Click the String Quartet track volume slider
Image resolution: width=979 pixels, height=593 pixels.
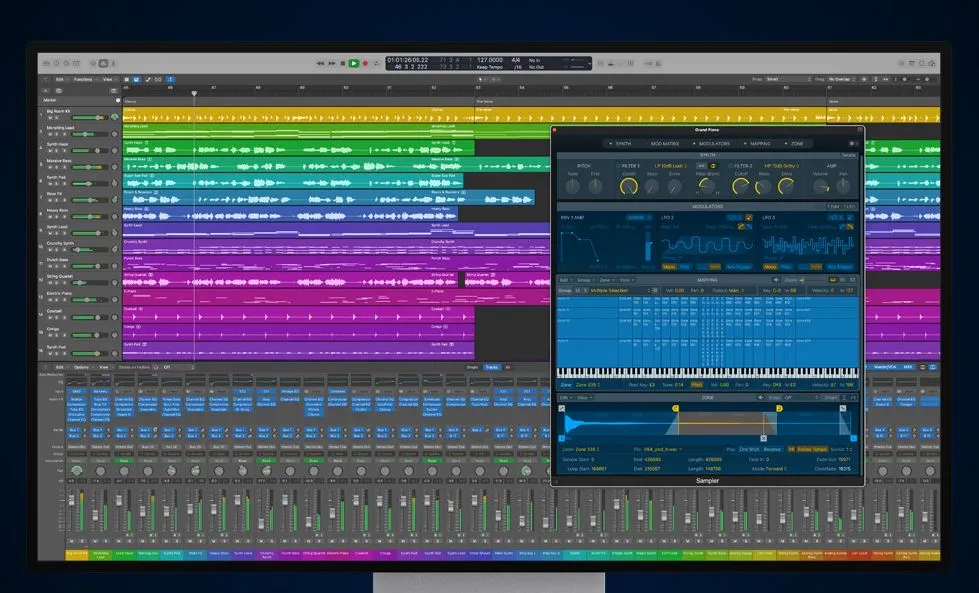(x=89, y=283)
